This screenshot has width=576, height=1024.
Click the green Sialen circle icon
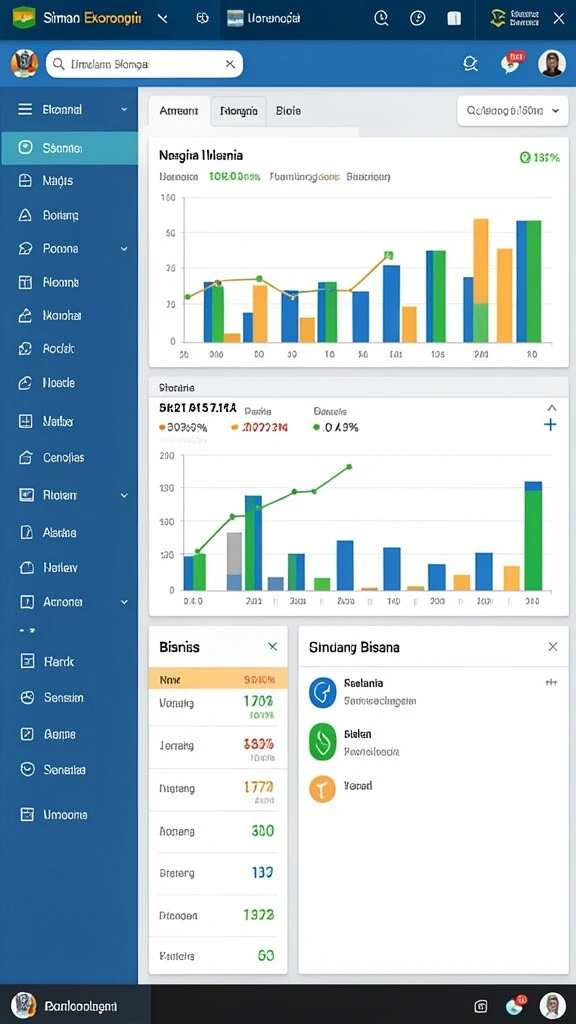tap(322, 742)
